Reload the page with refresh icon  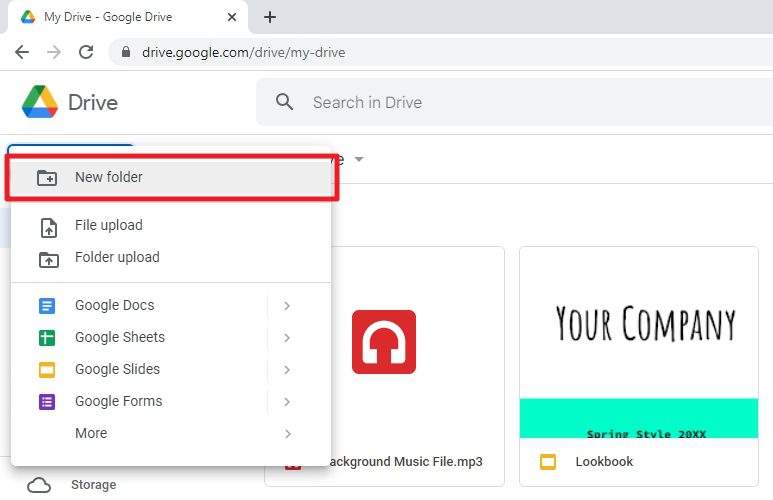click(86, 52)
